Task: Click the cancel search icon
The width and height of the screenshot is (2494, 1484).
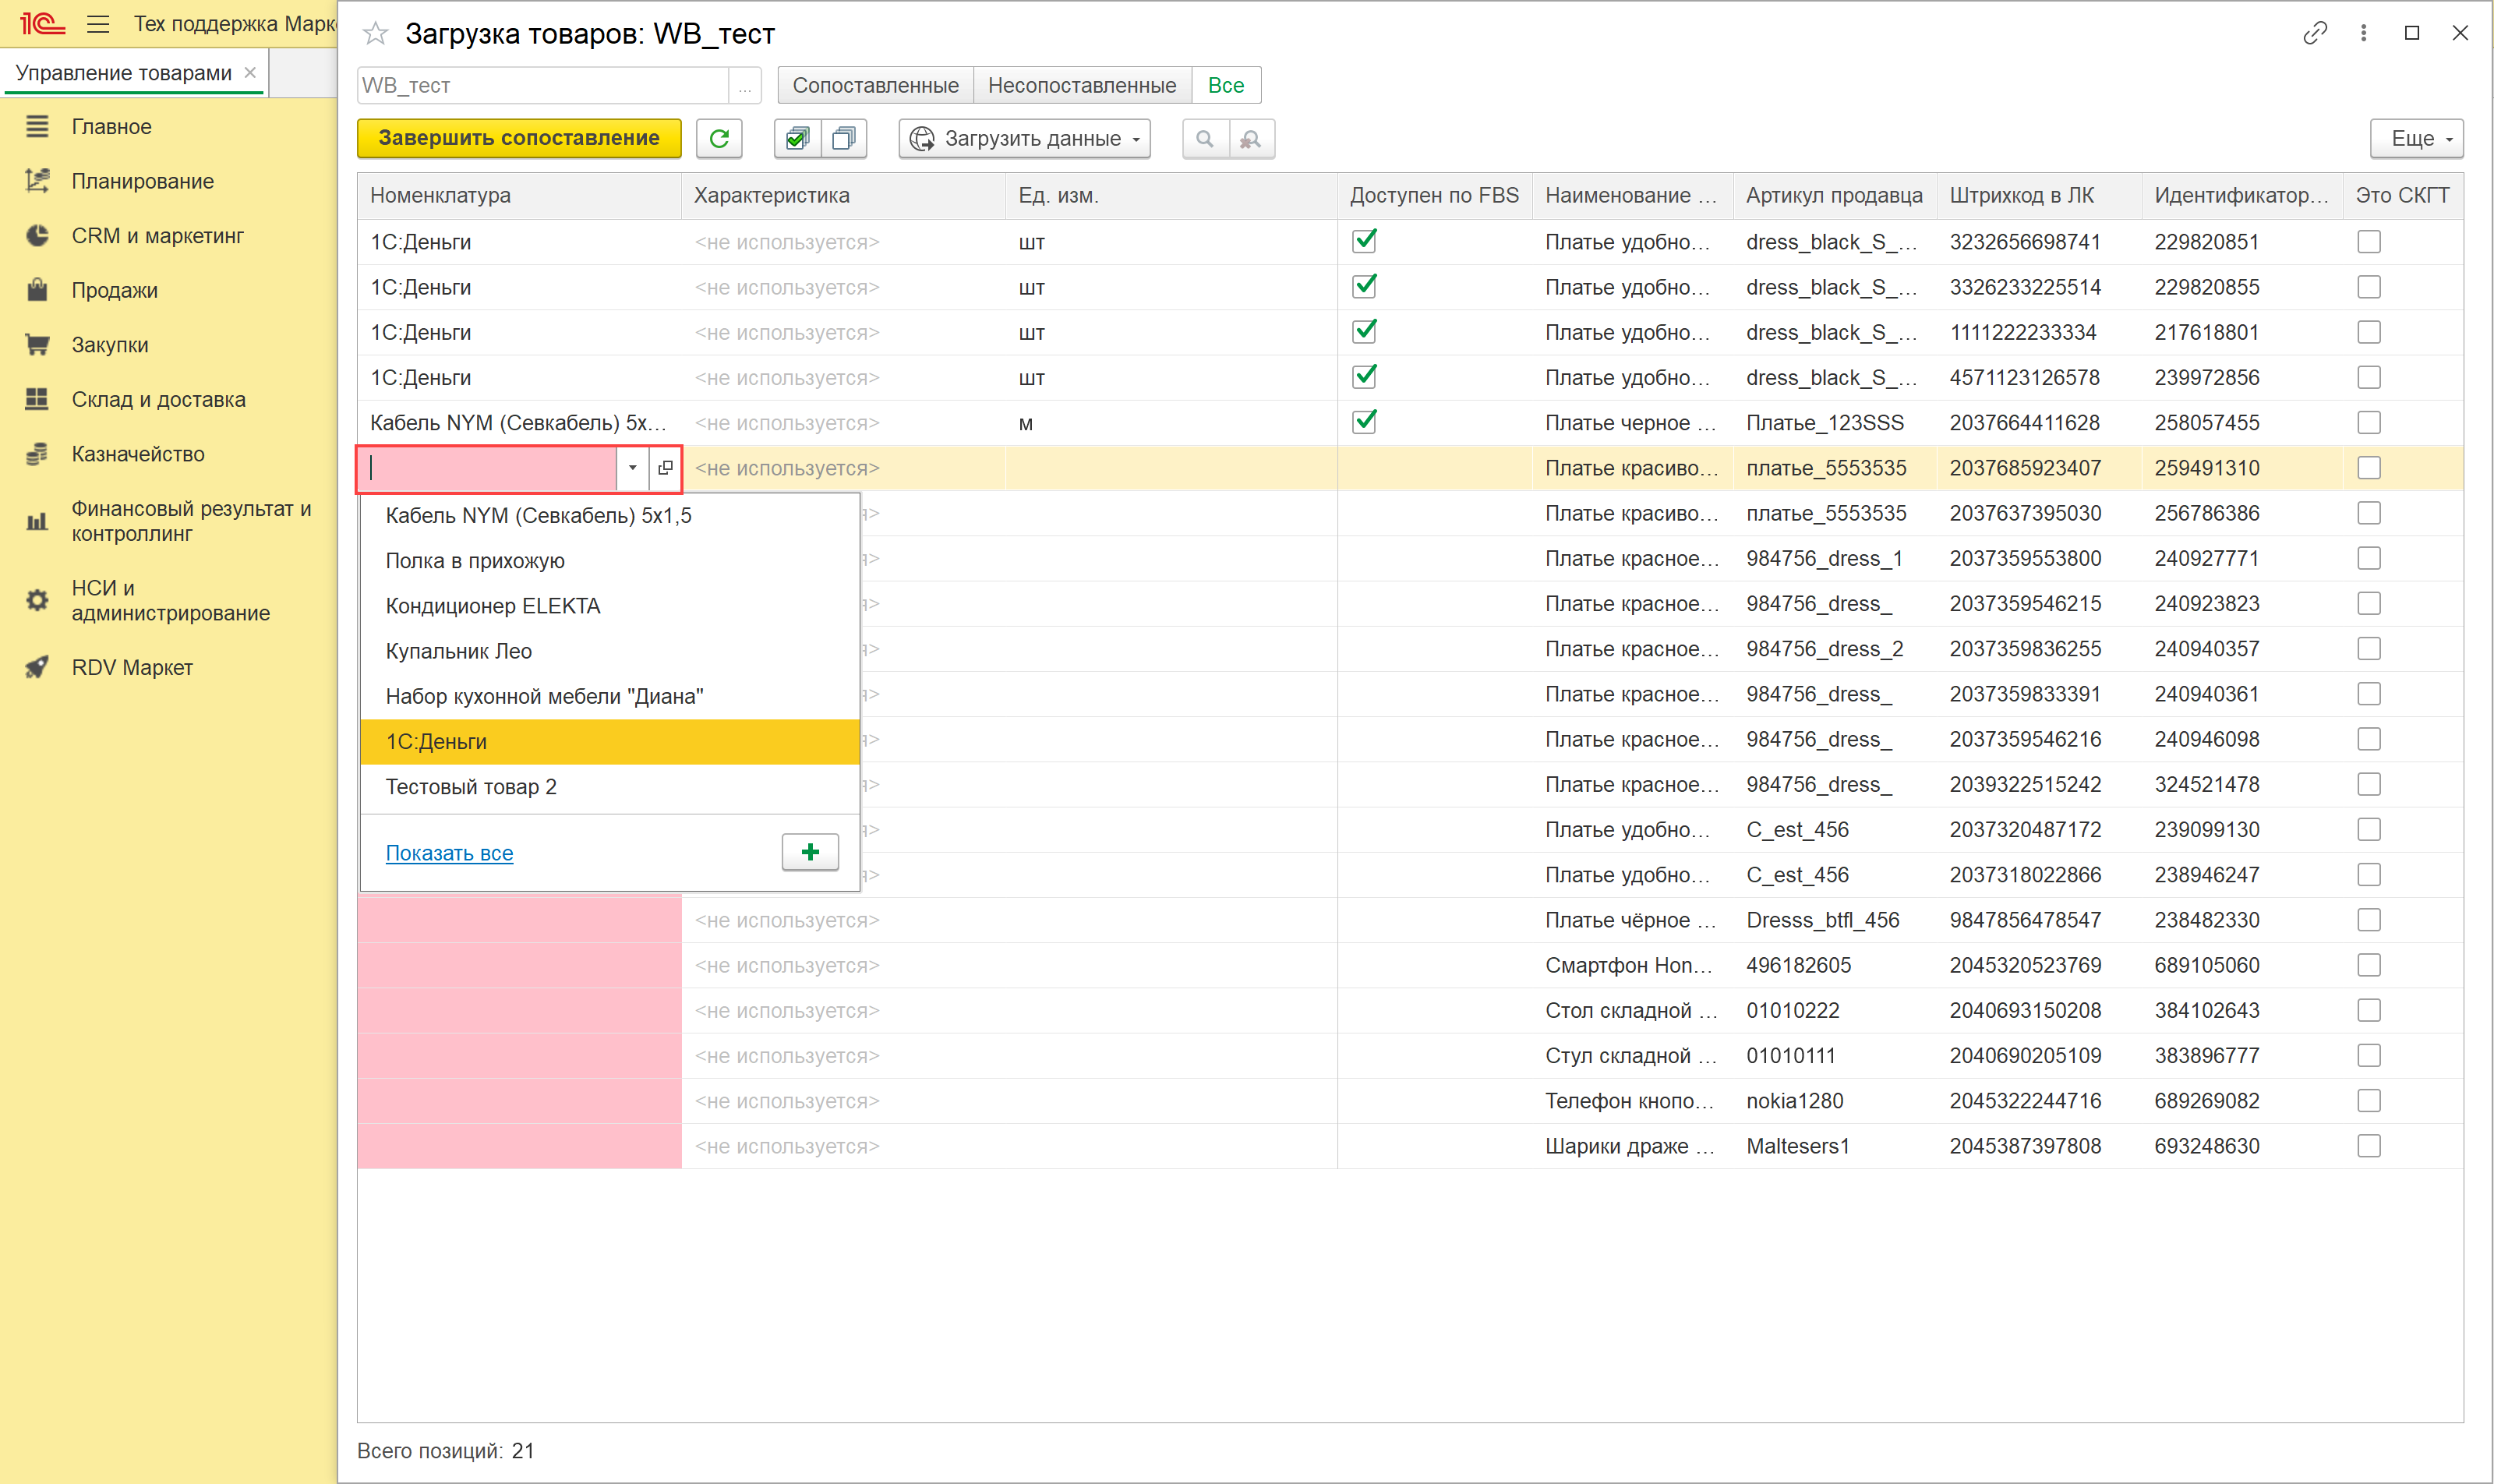Action: pyautogui.click(x=1250, y=139)
